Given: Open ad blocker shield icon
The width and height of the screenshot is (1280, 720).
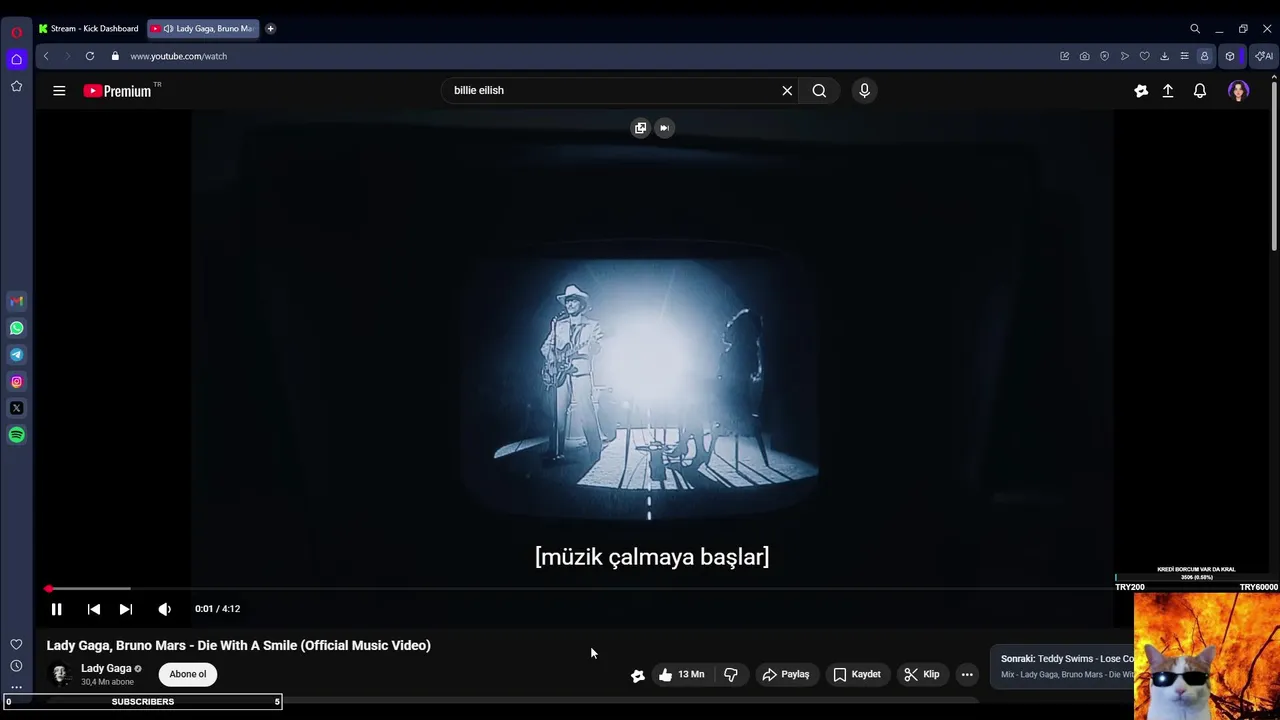Looking at the screenshot, I should pos(1104,56).
